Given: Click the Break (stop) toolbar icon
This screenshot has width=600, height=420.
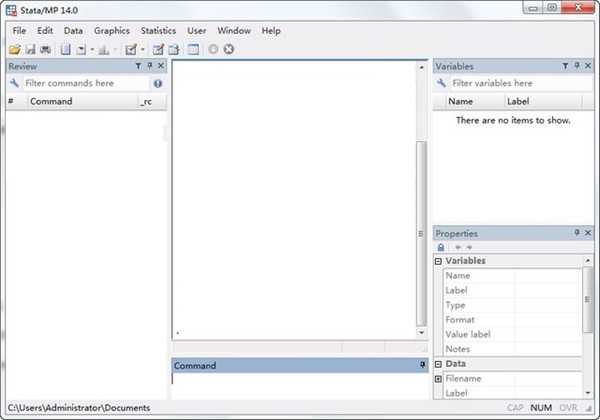Looking at the screenshot, I should click(229, 49).
